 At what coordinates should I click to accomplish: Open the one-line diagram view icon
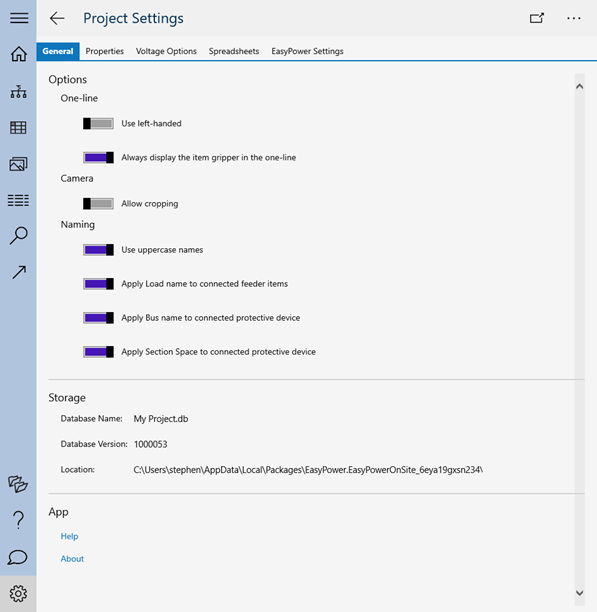[x=18, y=92]
